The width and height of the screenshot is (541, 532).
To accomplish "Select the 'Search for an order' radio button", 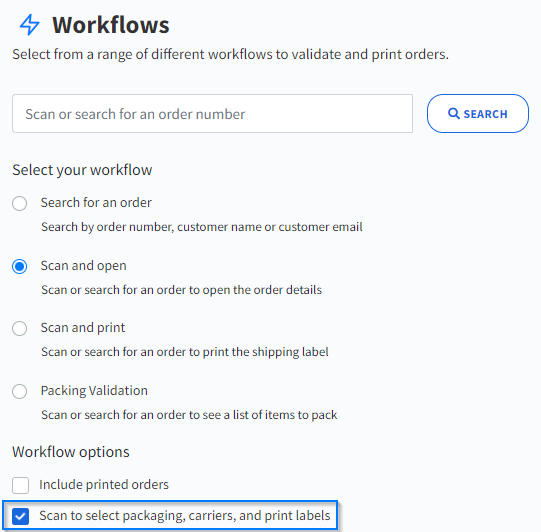I will point(19,203).
